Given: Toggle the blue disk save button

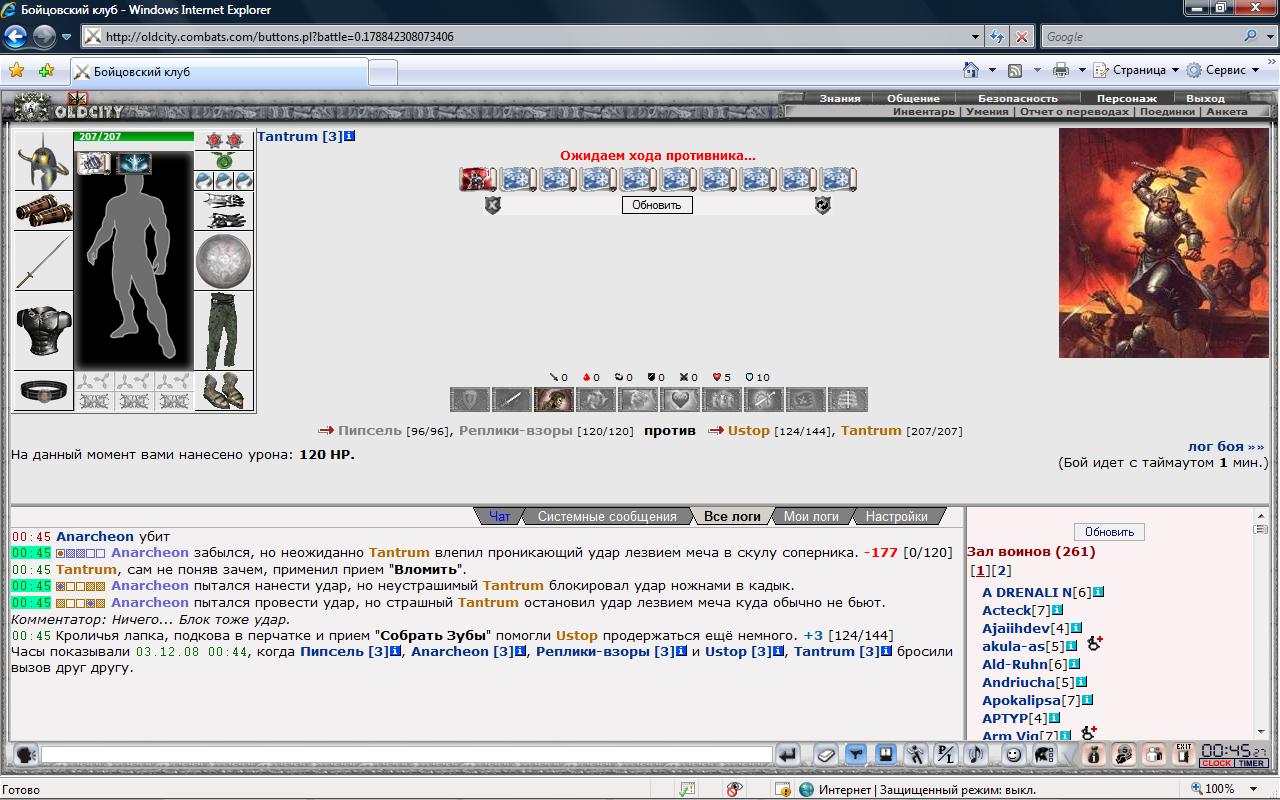Looking at the screenshot, I should coord(885,755).
